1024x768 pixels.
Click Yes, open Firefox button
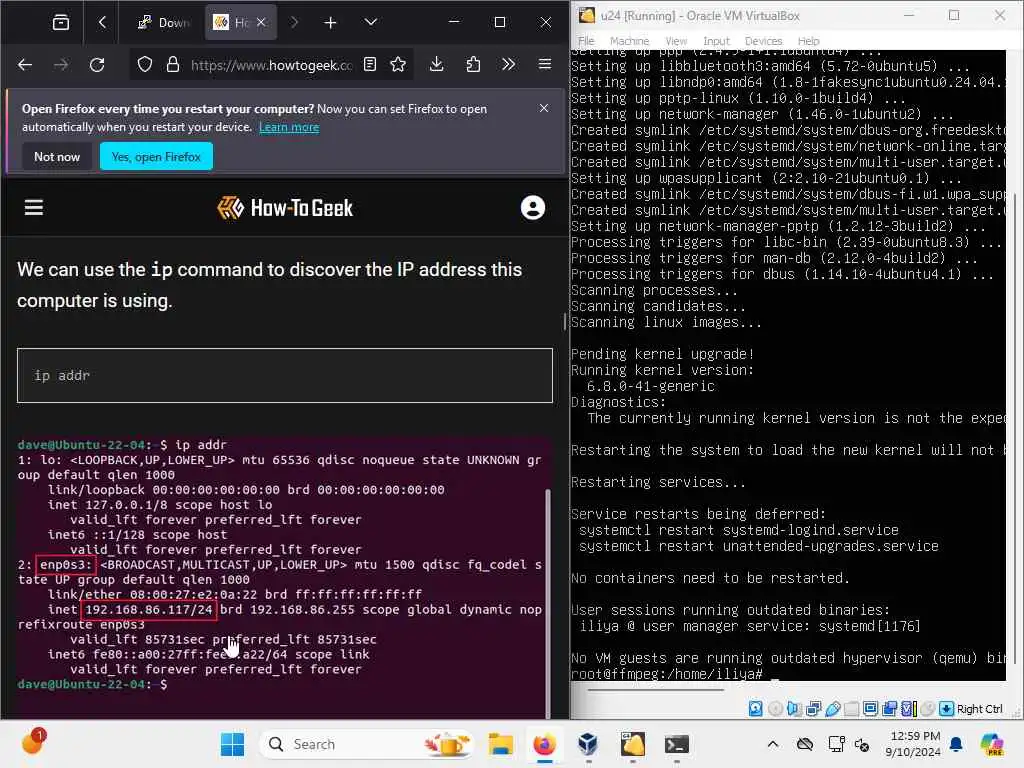156,157
